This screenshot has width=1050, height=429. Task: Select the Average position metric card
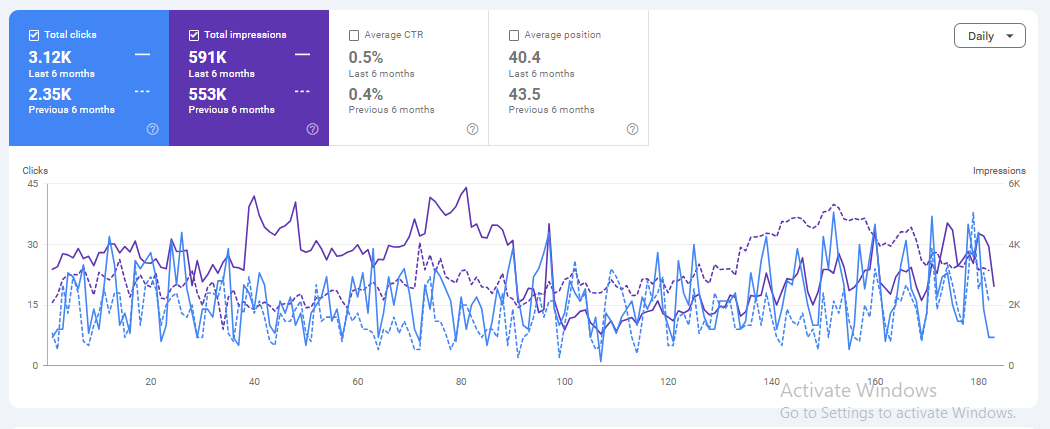[x=568, y=78]
